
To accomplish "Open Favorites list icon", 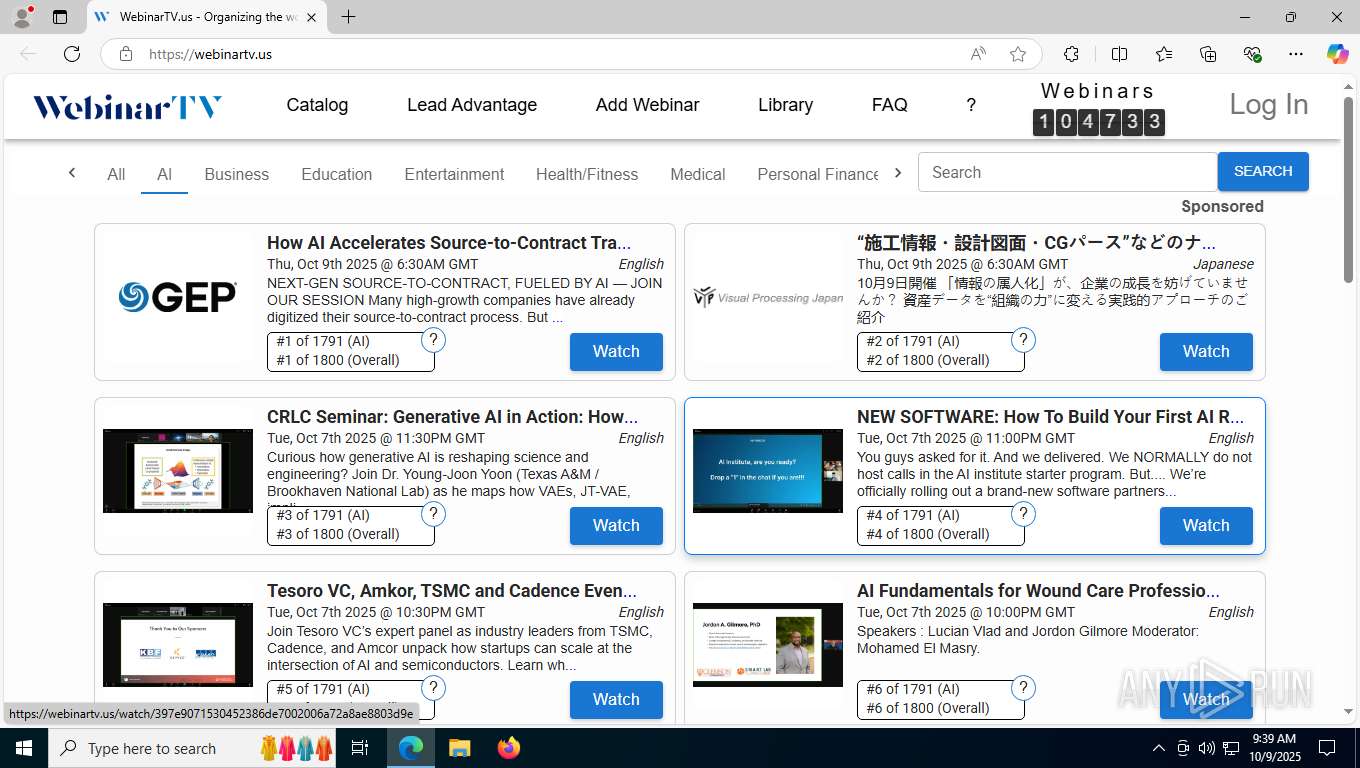I will 1164,54.
